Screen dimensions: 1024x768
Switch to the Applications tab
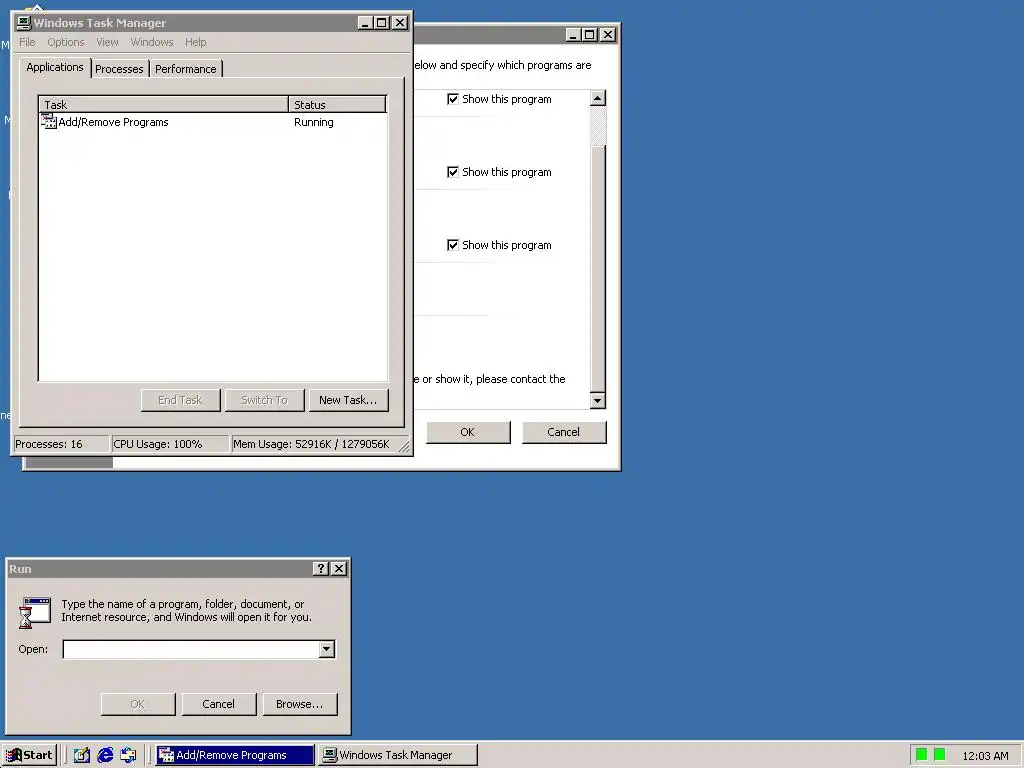click(x=55, y=67)
